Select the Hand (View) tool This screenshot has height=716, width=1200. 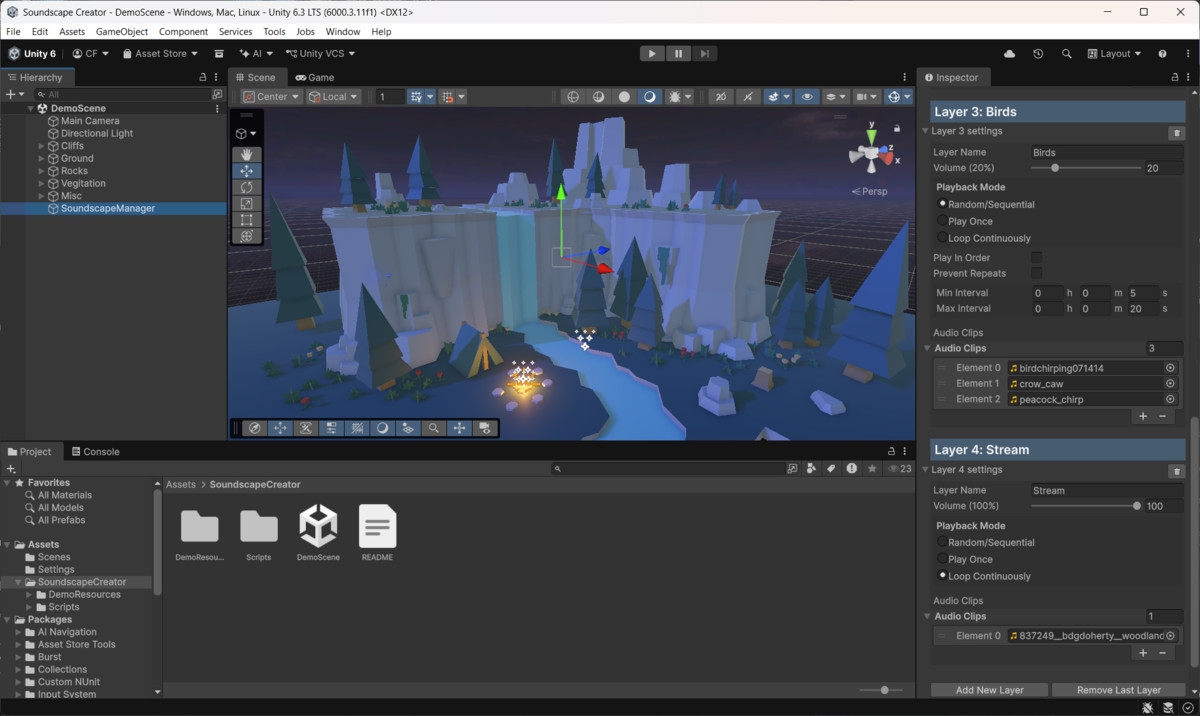247,155
